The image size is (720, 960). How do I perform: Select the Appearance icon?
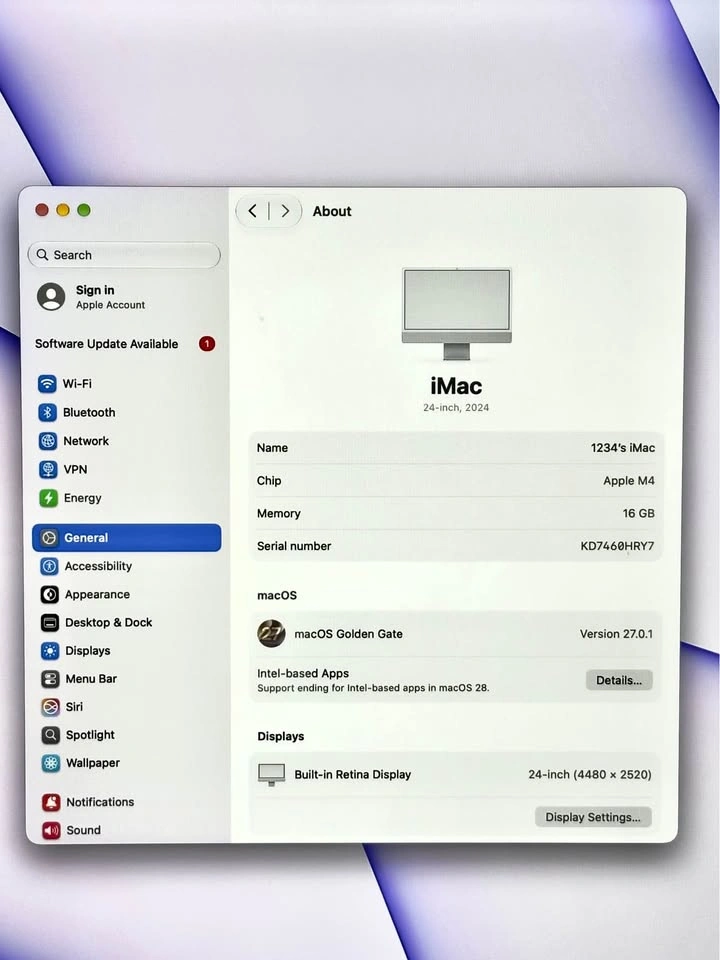pyautogui.click(x=50, y=594)
